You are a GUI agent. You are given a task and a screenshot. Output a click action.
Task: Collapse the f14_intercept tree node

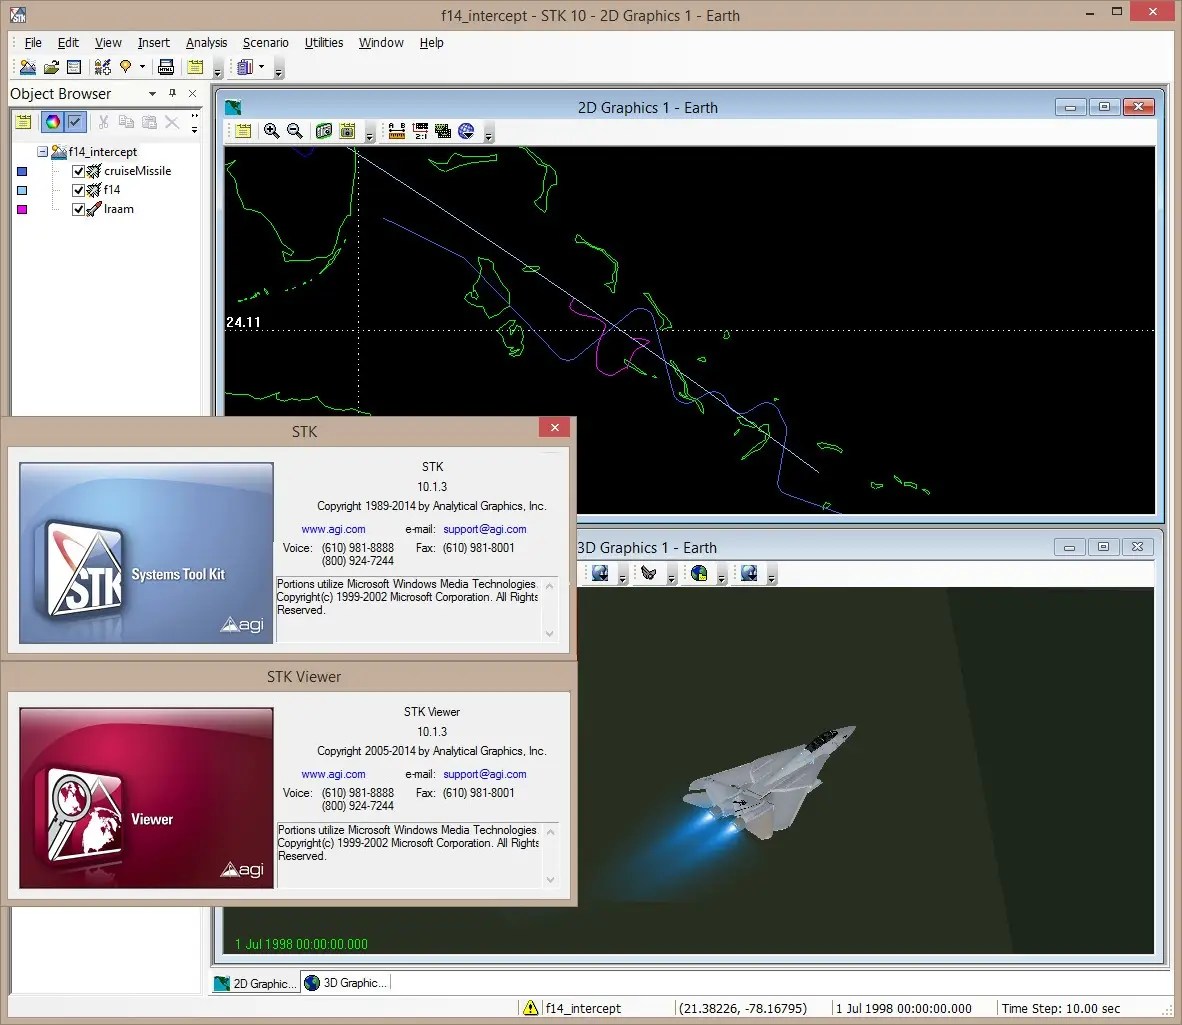coord(43,151)
